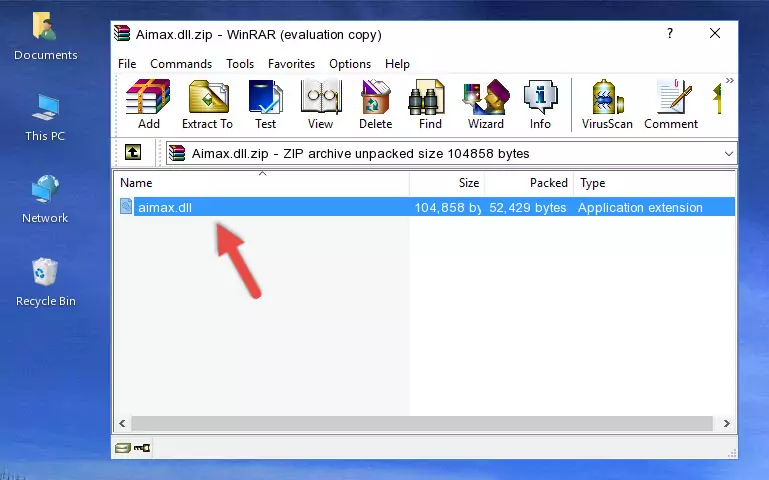Launch the Wizard tool

pyautogui.click(x=486, y=104)
